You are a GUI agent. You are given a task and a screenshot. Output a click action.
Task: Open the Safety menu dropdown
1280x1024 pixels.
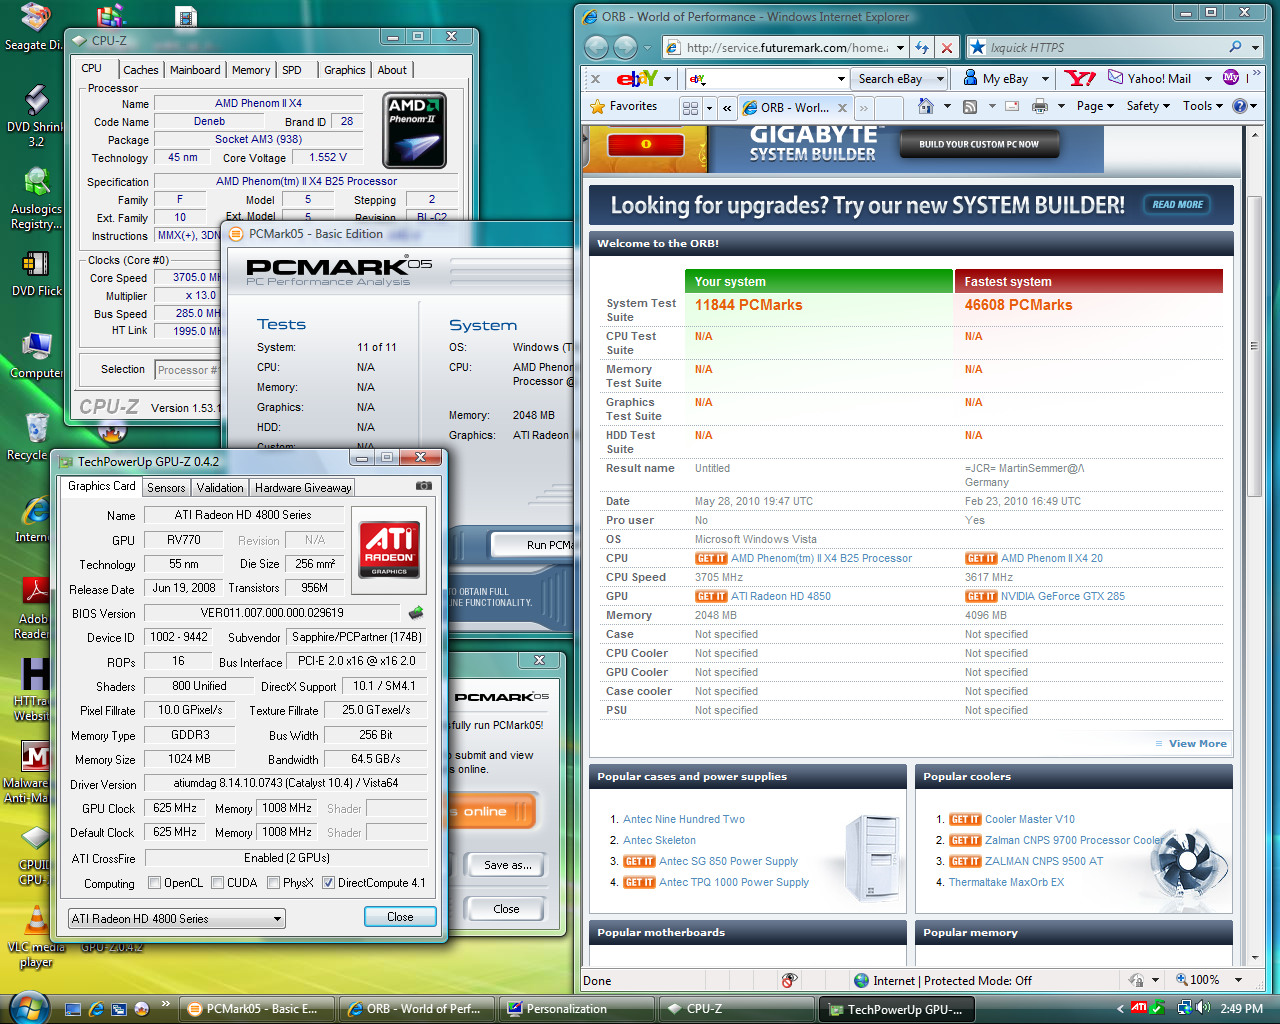[x=1148, y=106]
